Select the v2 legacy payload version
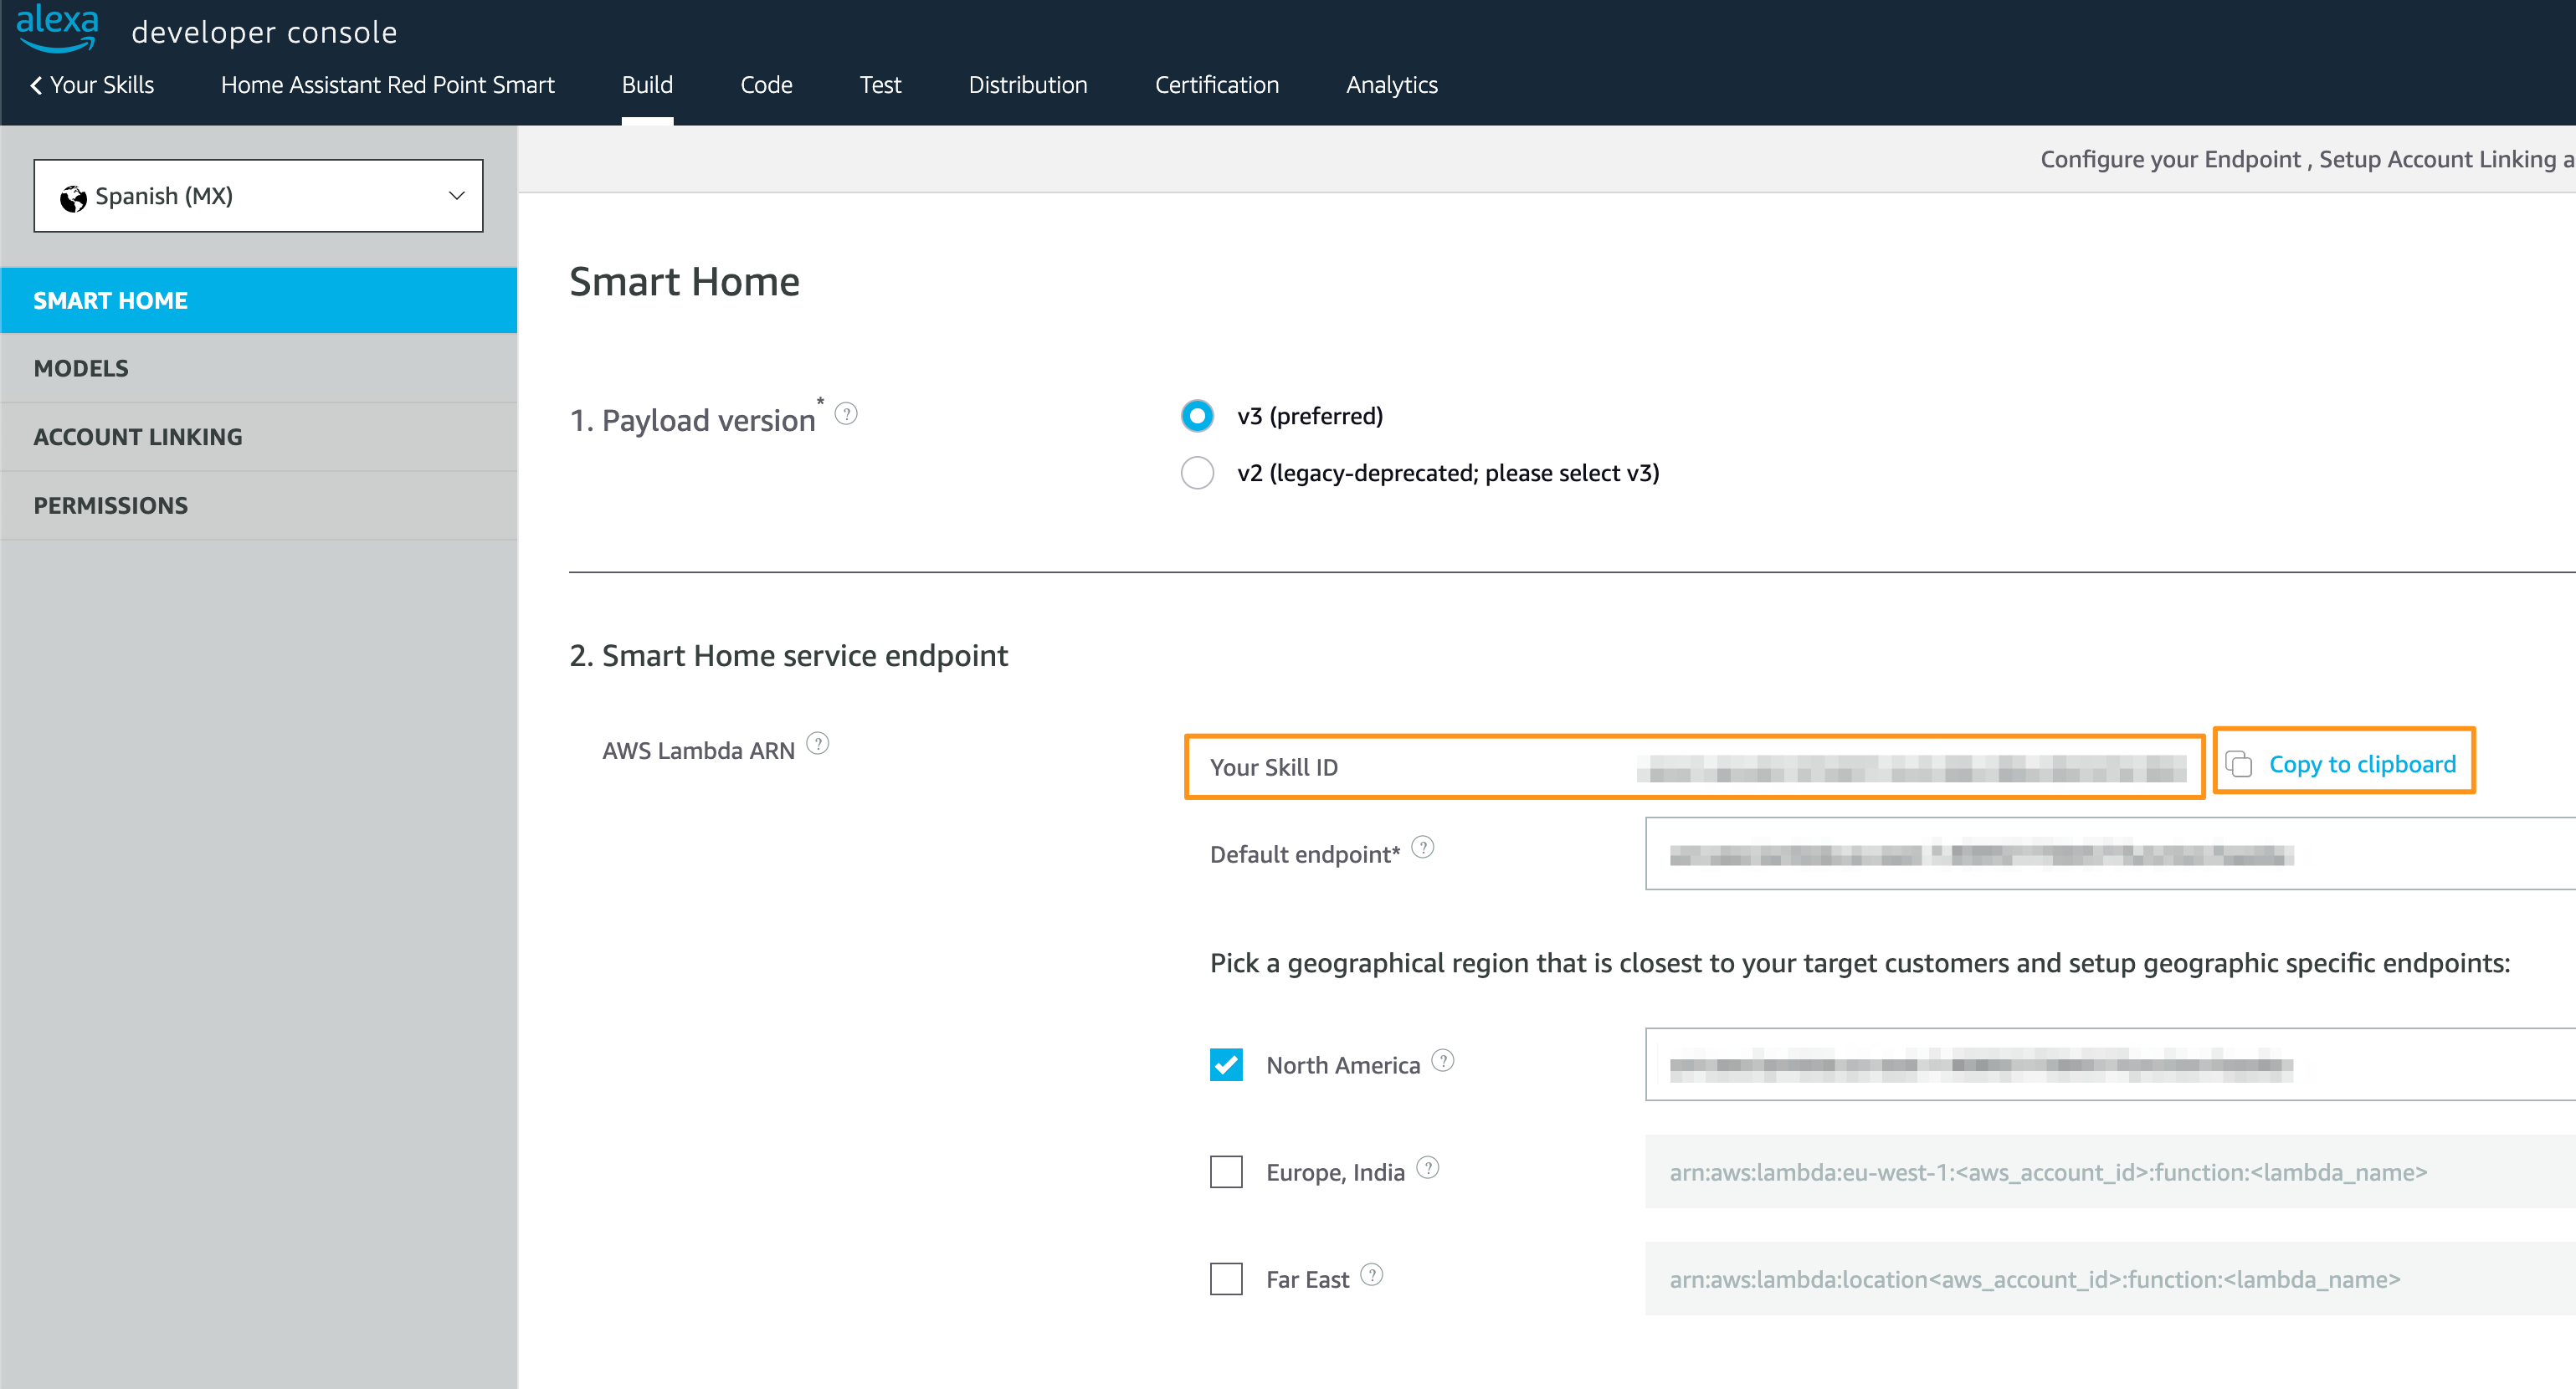Screen dimensions: 2576x1389 click(1196, 472)
